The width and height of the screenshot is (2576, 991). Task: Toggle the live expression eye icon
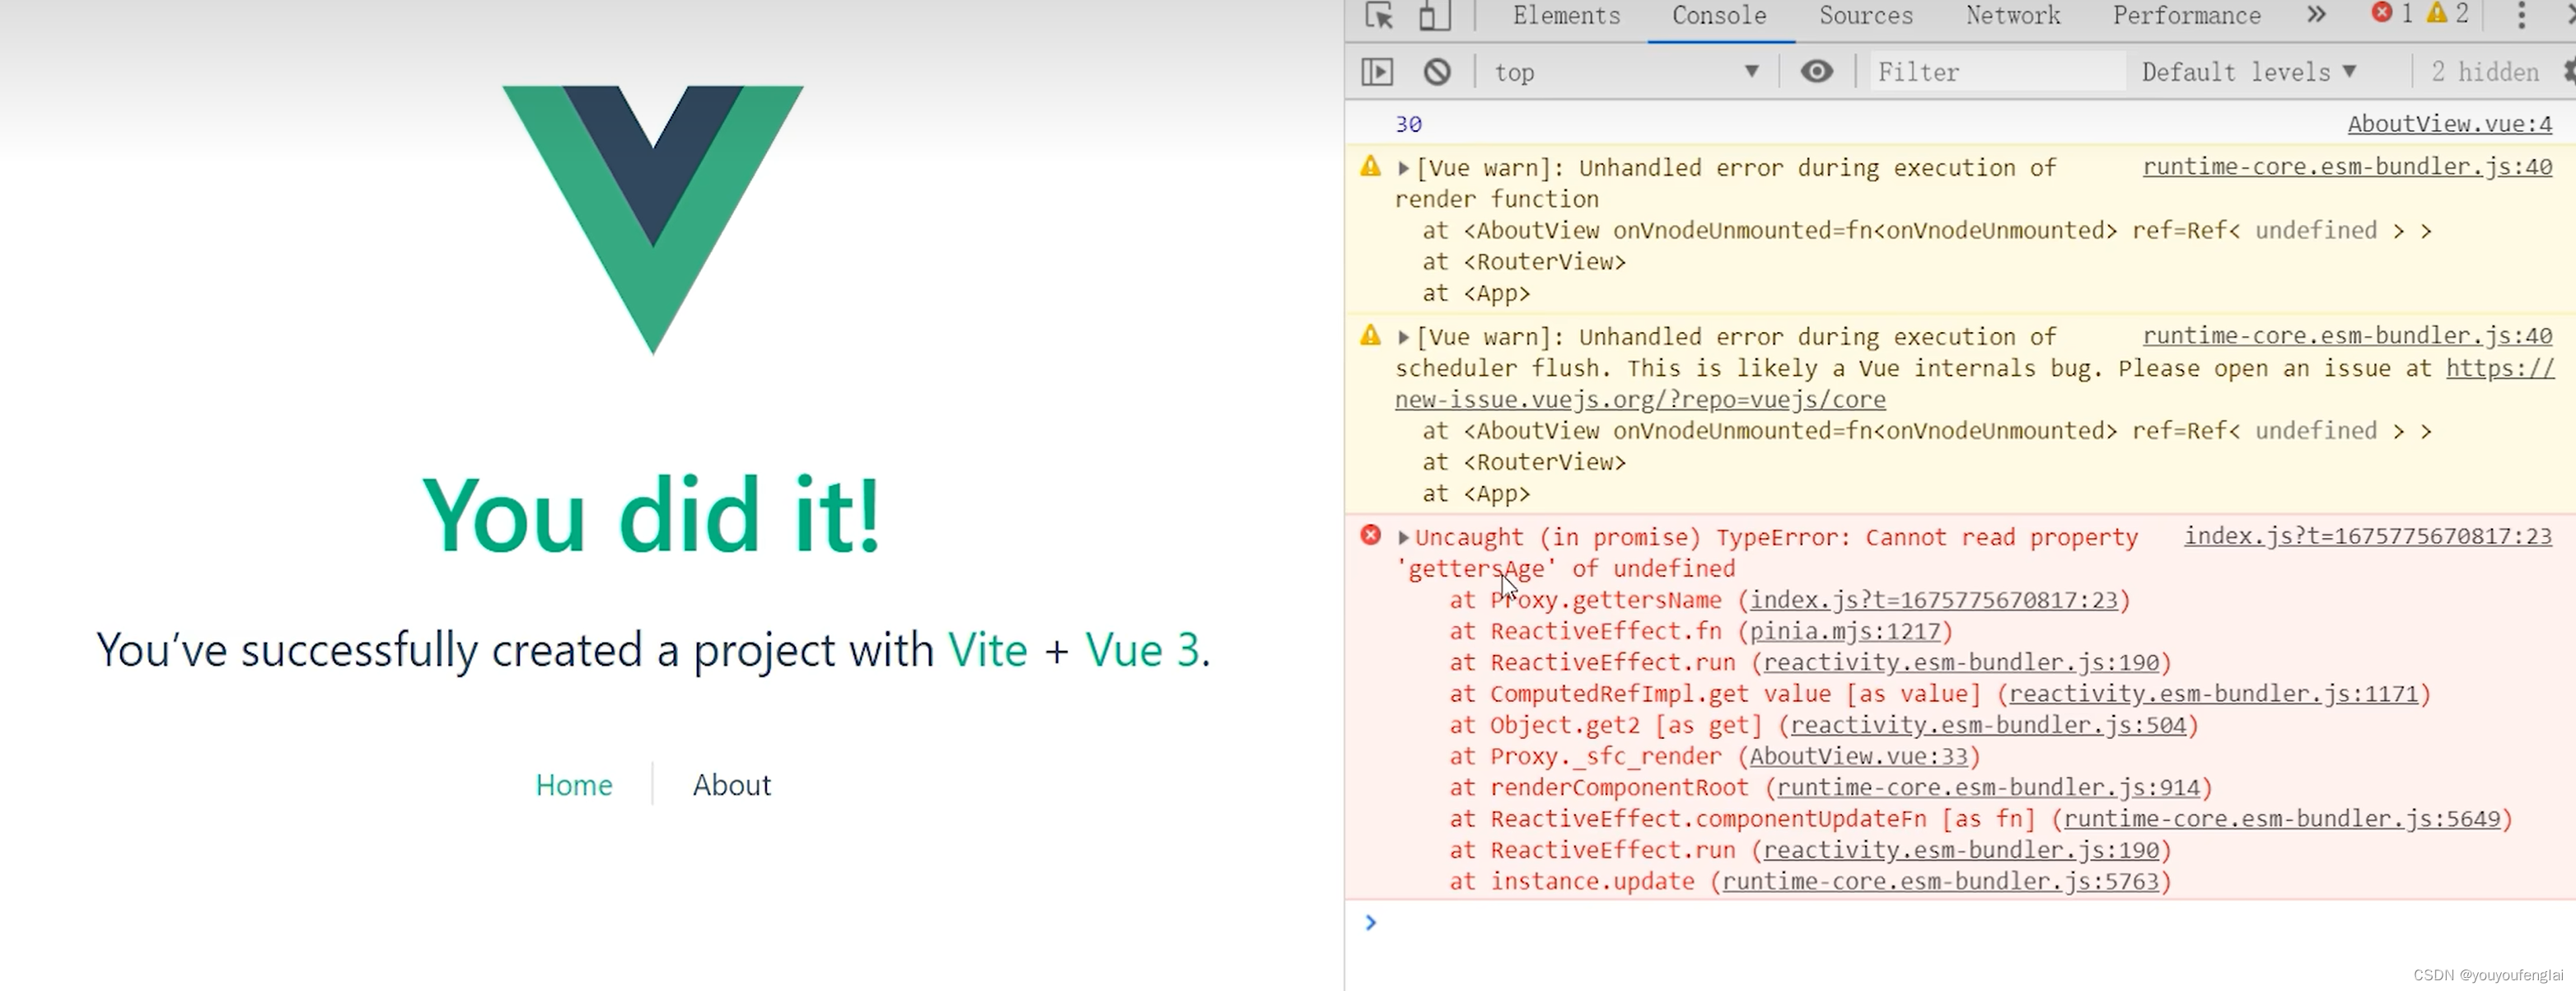1817,71
